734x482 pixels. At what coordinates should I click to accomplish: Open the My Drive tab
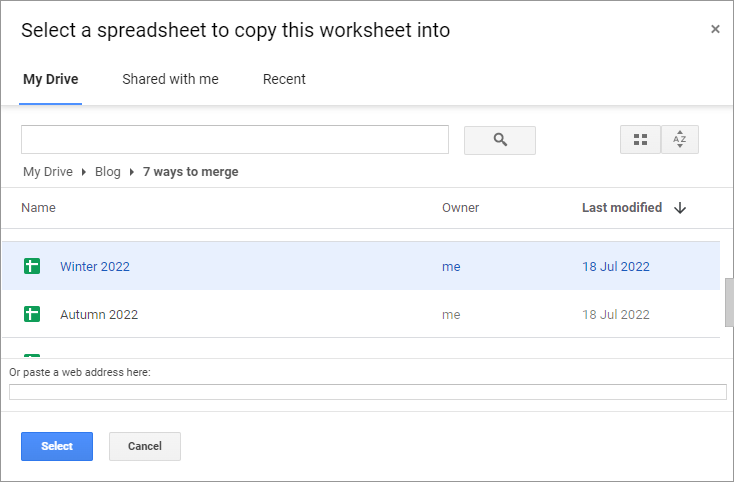tap(50, 79)
